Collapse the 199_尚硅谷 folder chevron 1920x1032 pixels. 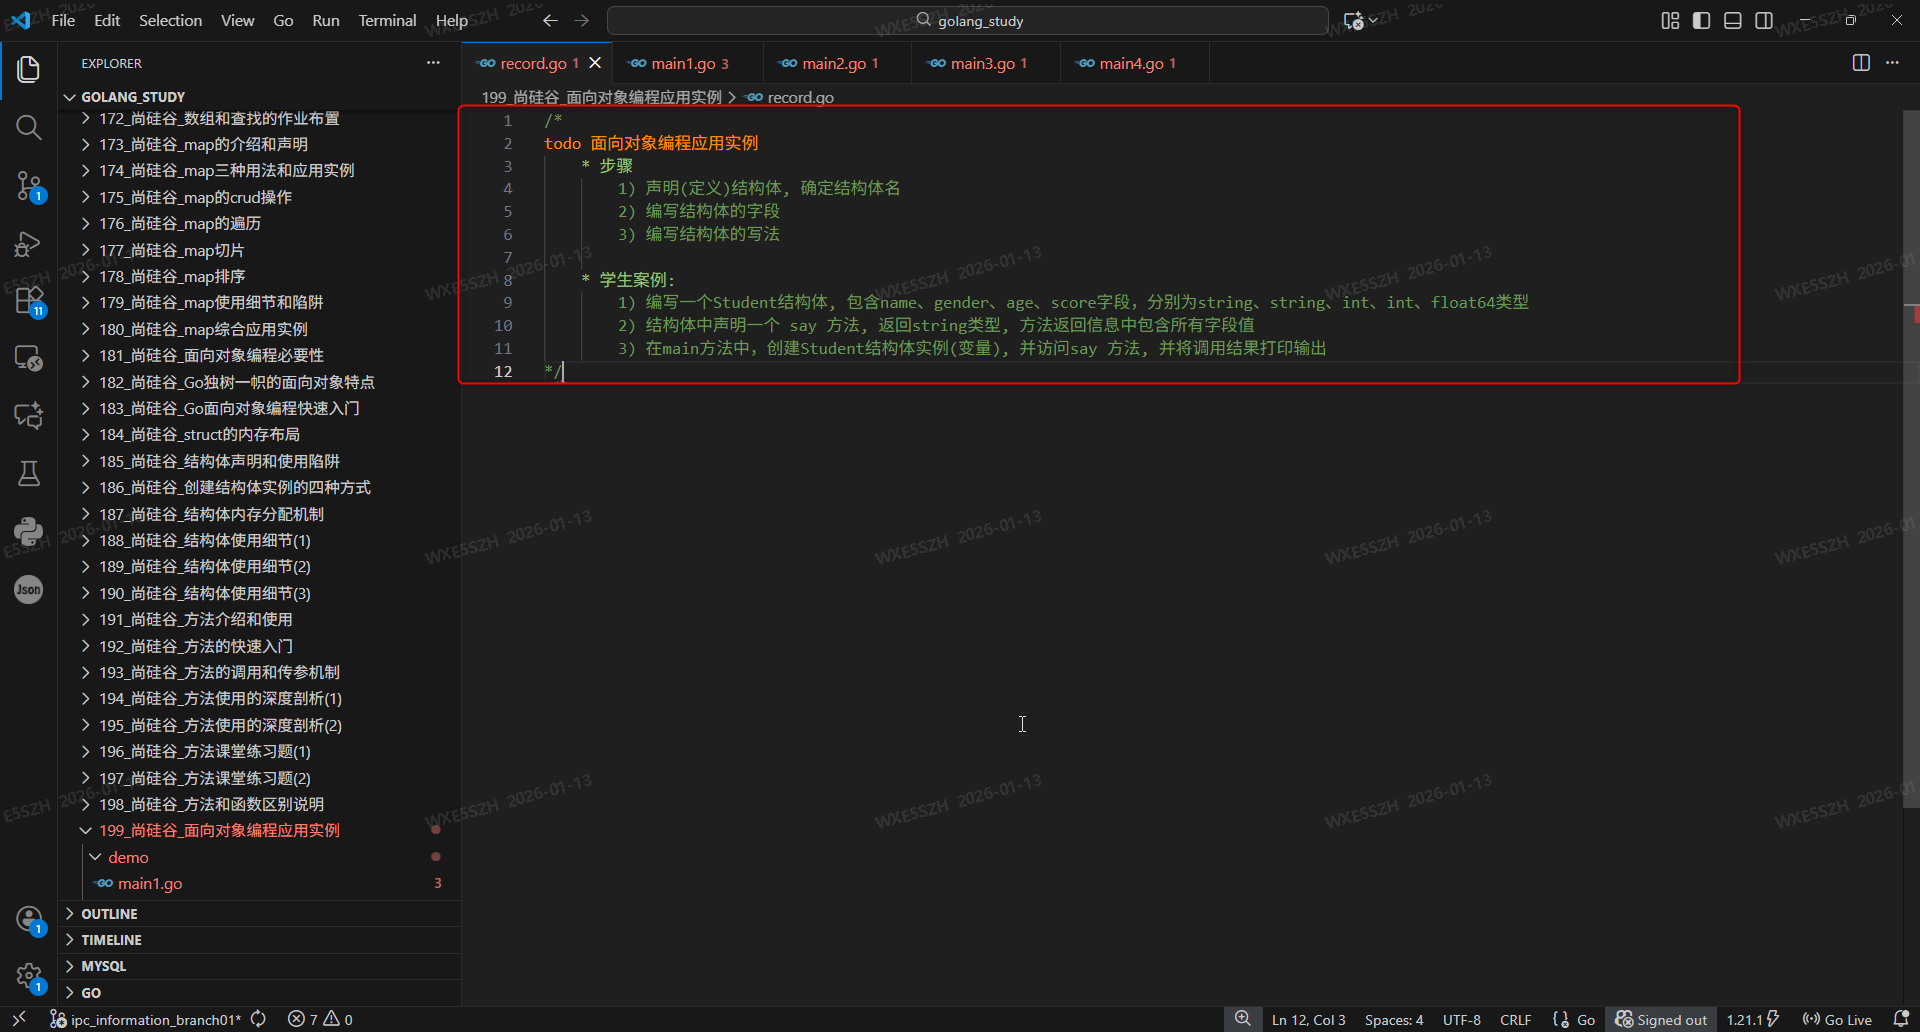tap(86, 831)
